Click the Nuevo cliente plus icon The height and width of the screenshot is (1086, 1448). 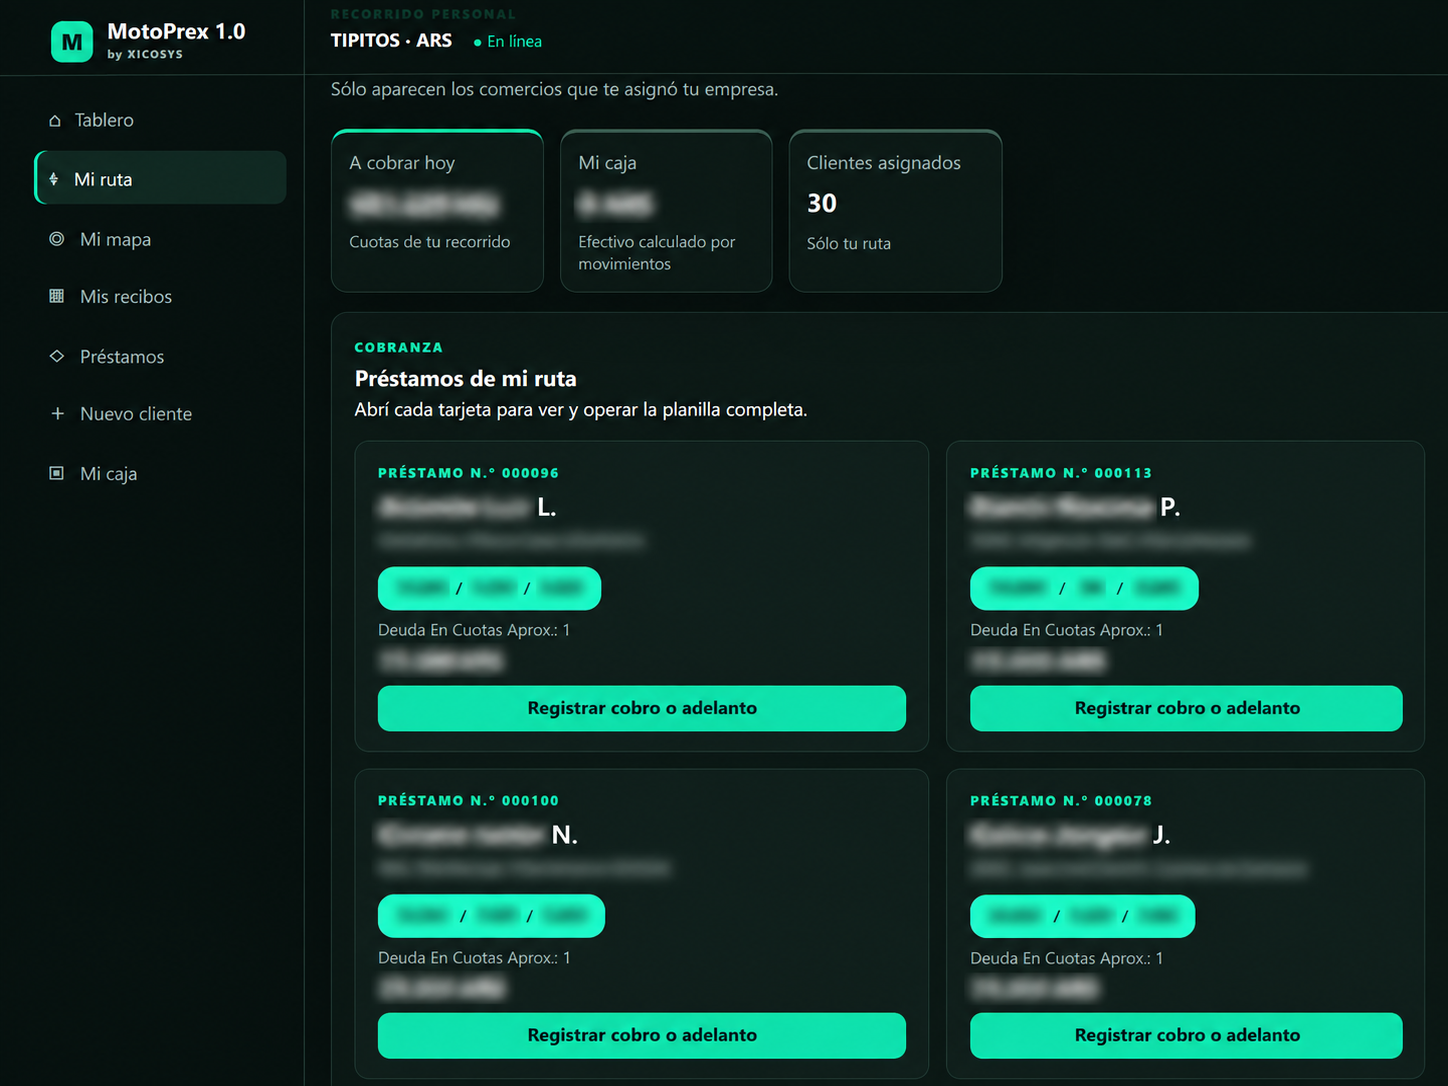tap(57, 413)
